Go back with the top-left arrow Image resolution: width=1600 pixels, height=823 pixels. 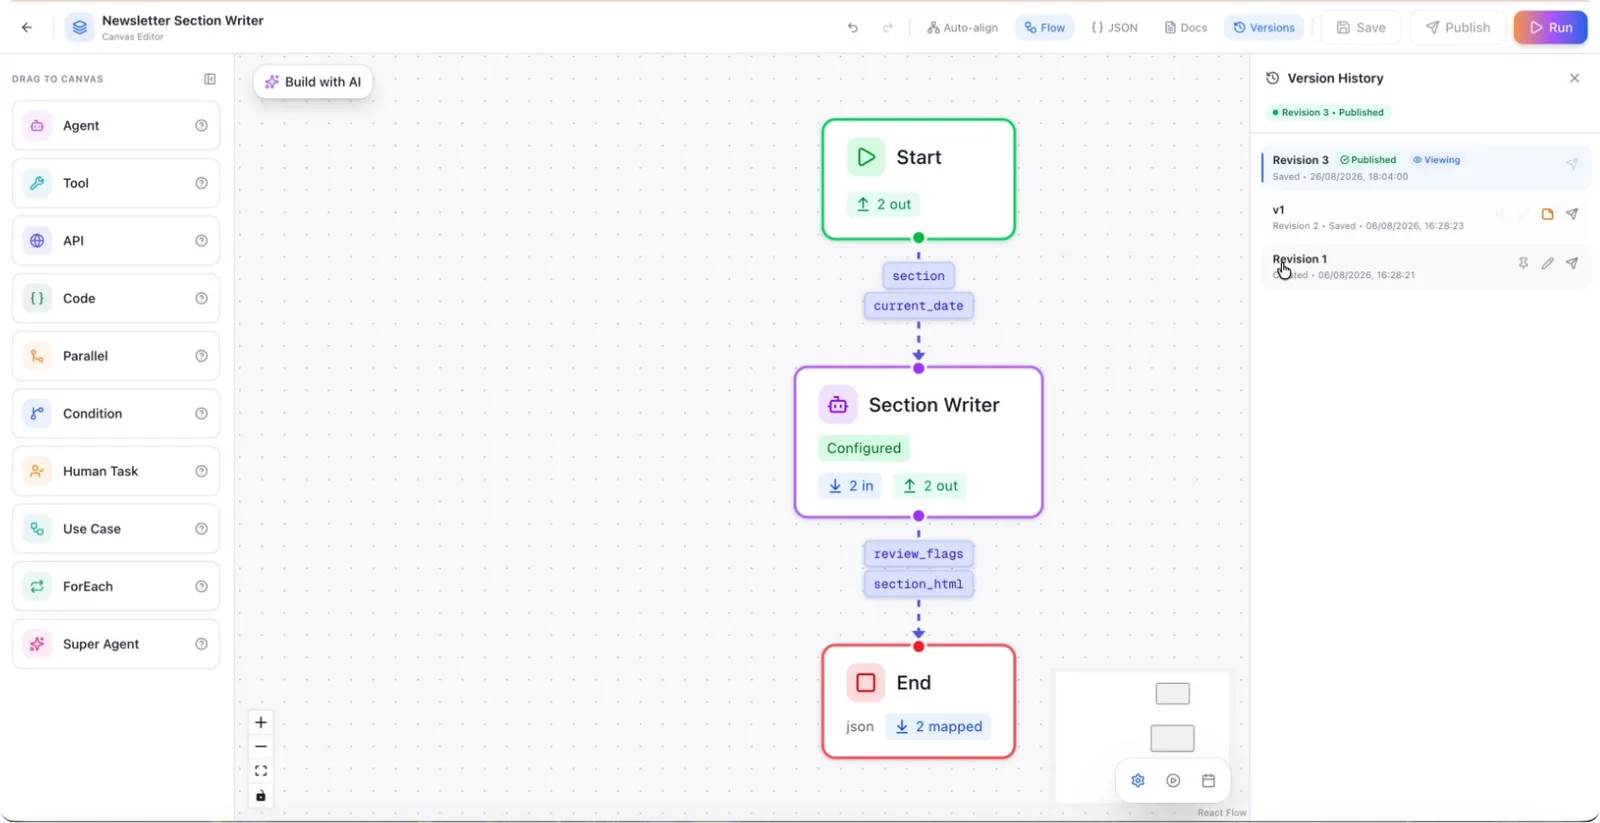[x=27, y=27]
